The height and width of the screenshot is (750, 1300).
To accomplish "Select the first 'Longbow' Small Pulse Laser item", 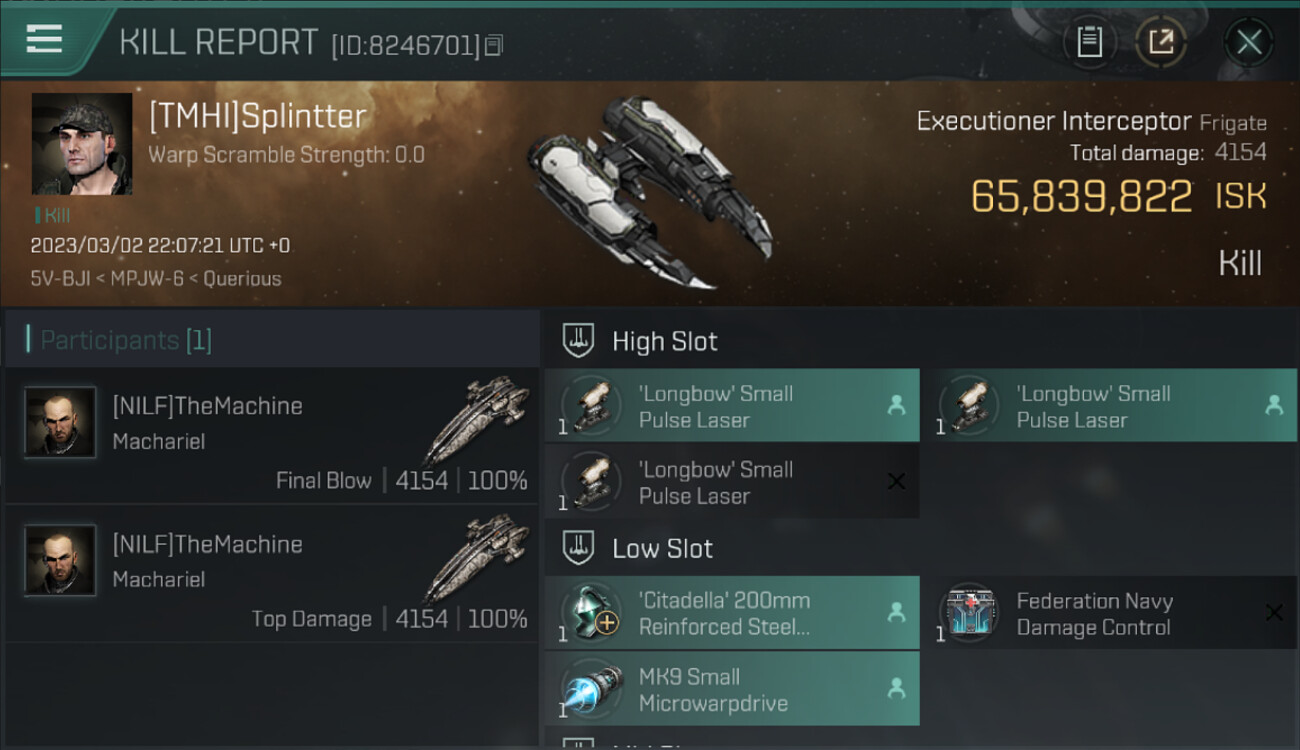I will 732,405.
